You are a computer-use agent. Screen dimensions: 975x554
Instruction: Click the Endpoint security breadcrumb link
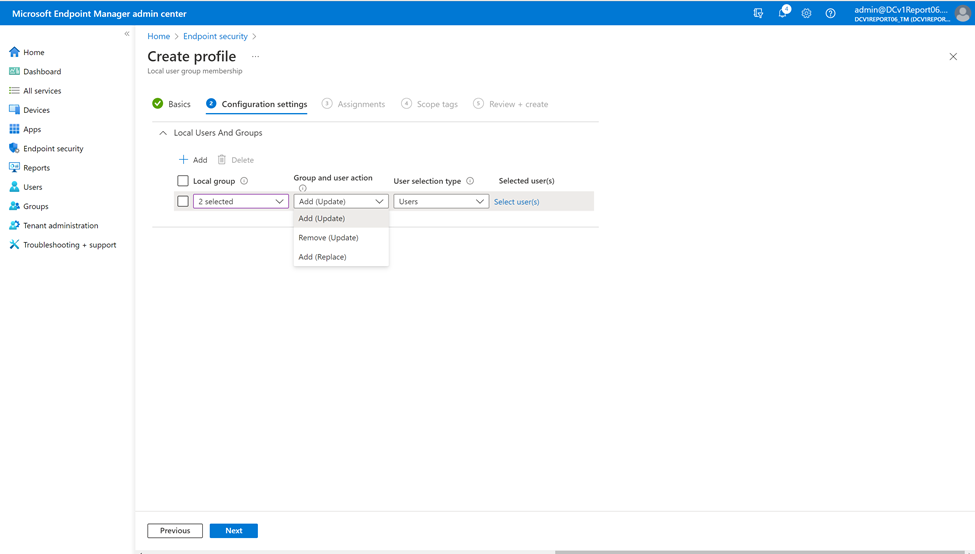point(215,36)
